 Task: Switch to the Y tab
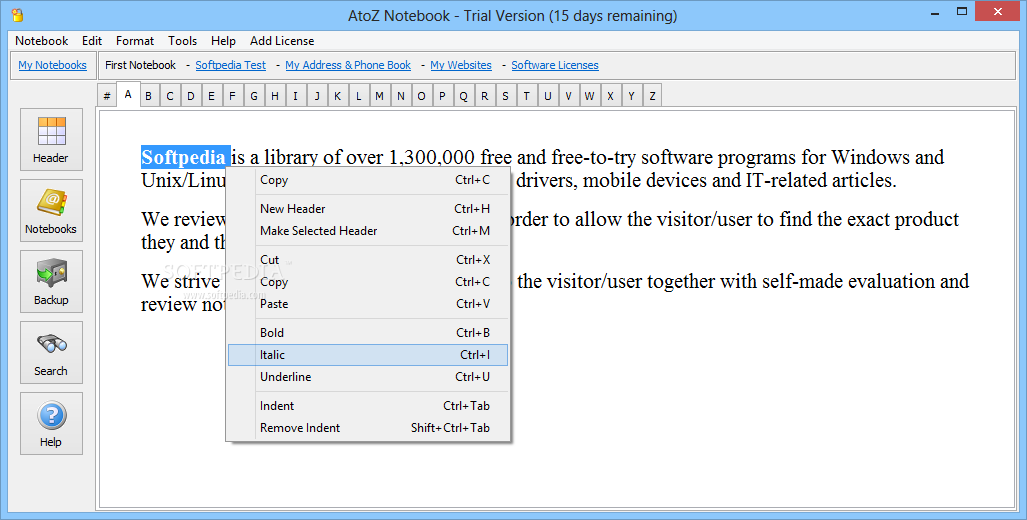pyautogui.click(x=631, y=96)
